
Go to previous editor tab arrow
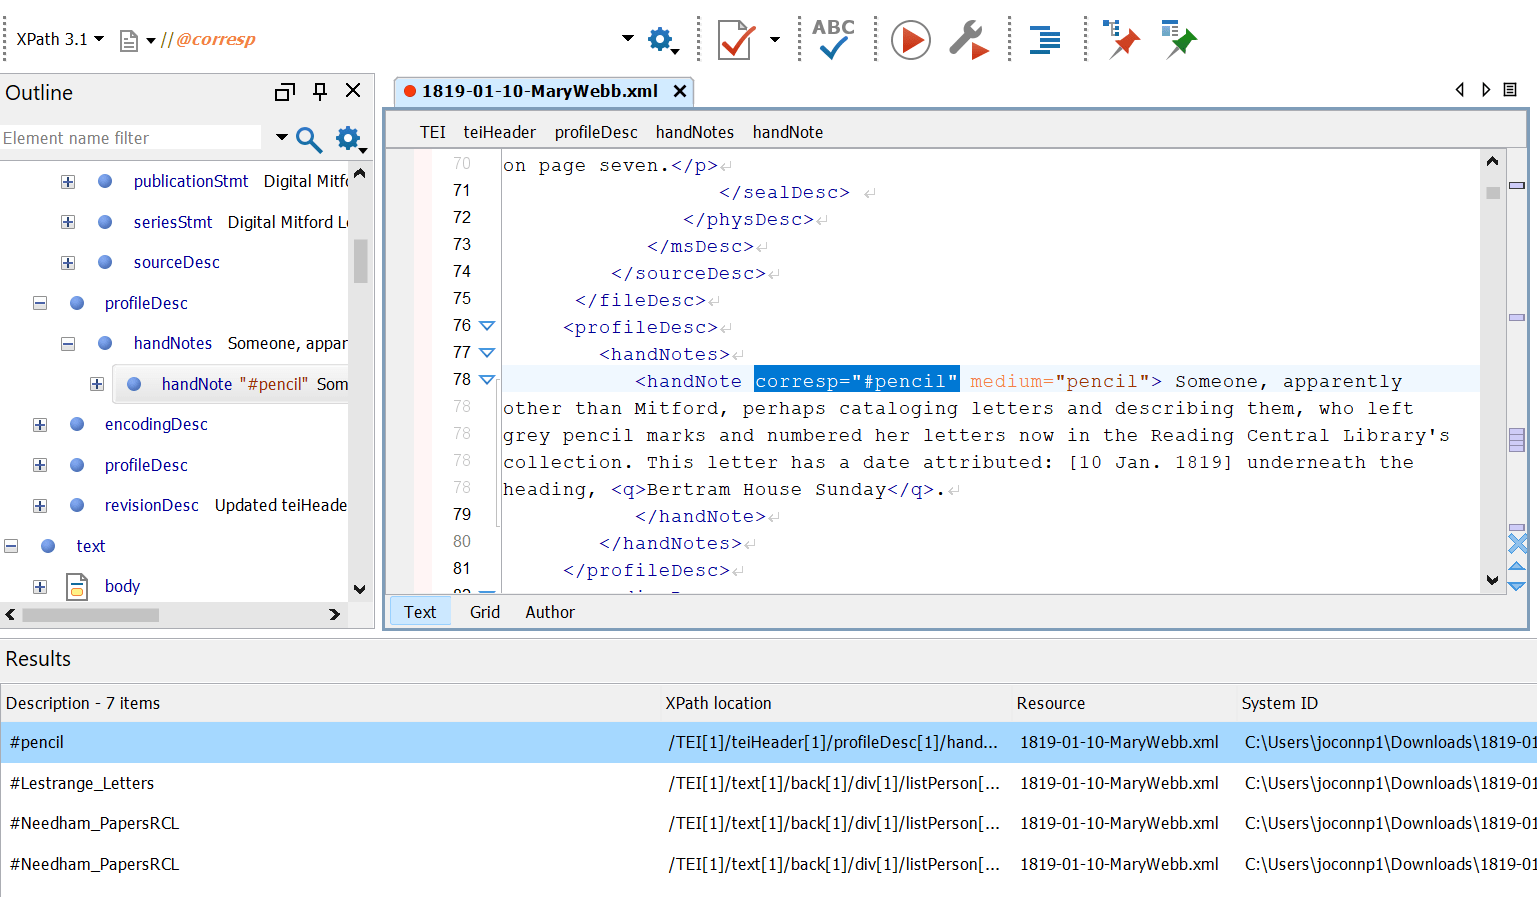pyautogui.click(x=1460, y=90)
